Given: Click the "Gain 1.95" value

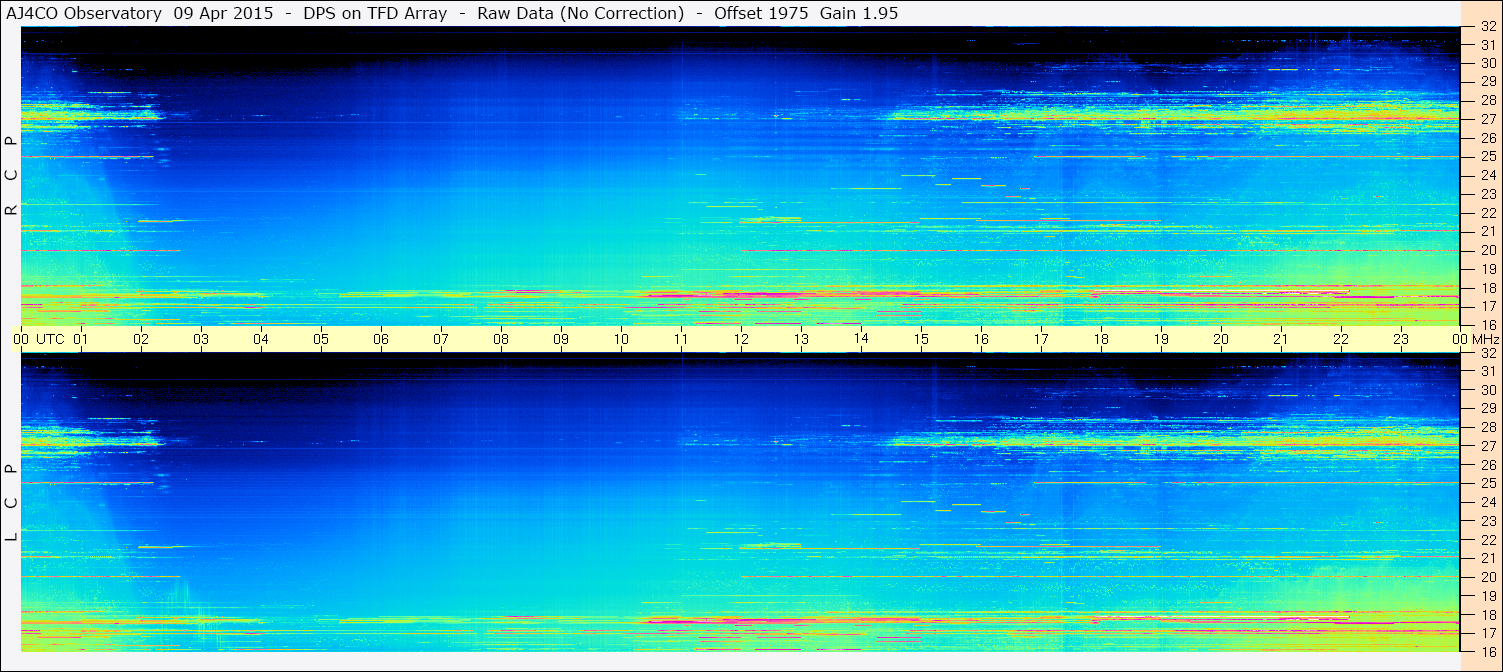Looking at the screenshot, I should point(858,14).
